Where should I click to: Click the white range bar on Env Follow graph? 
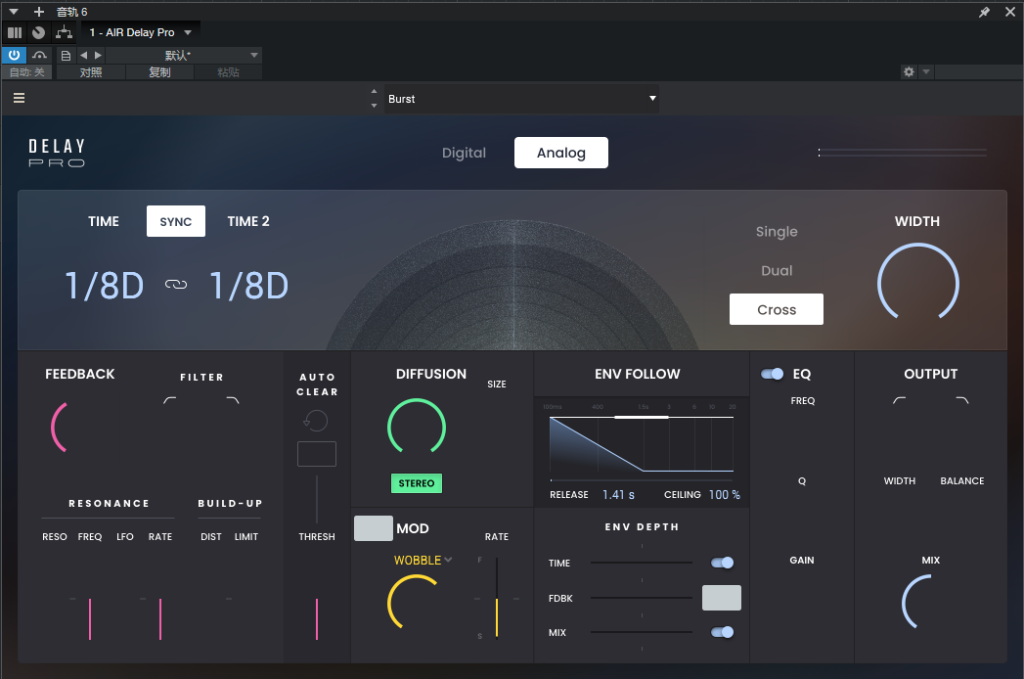click(x=641, y=417)
